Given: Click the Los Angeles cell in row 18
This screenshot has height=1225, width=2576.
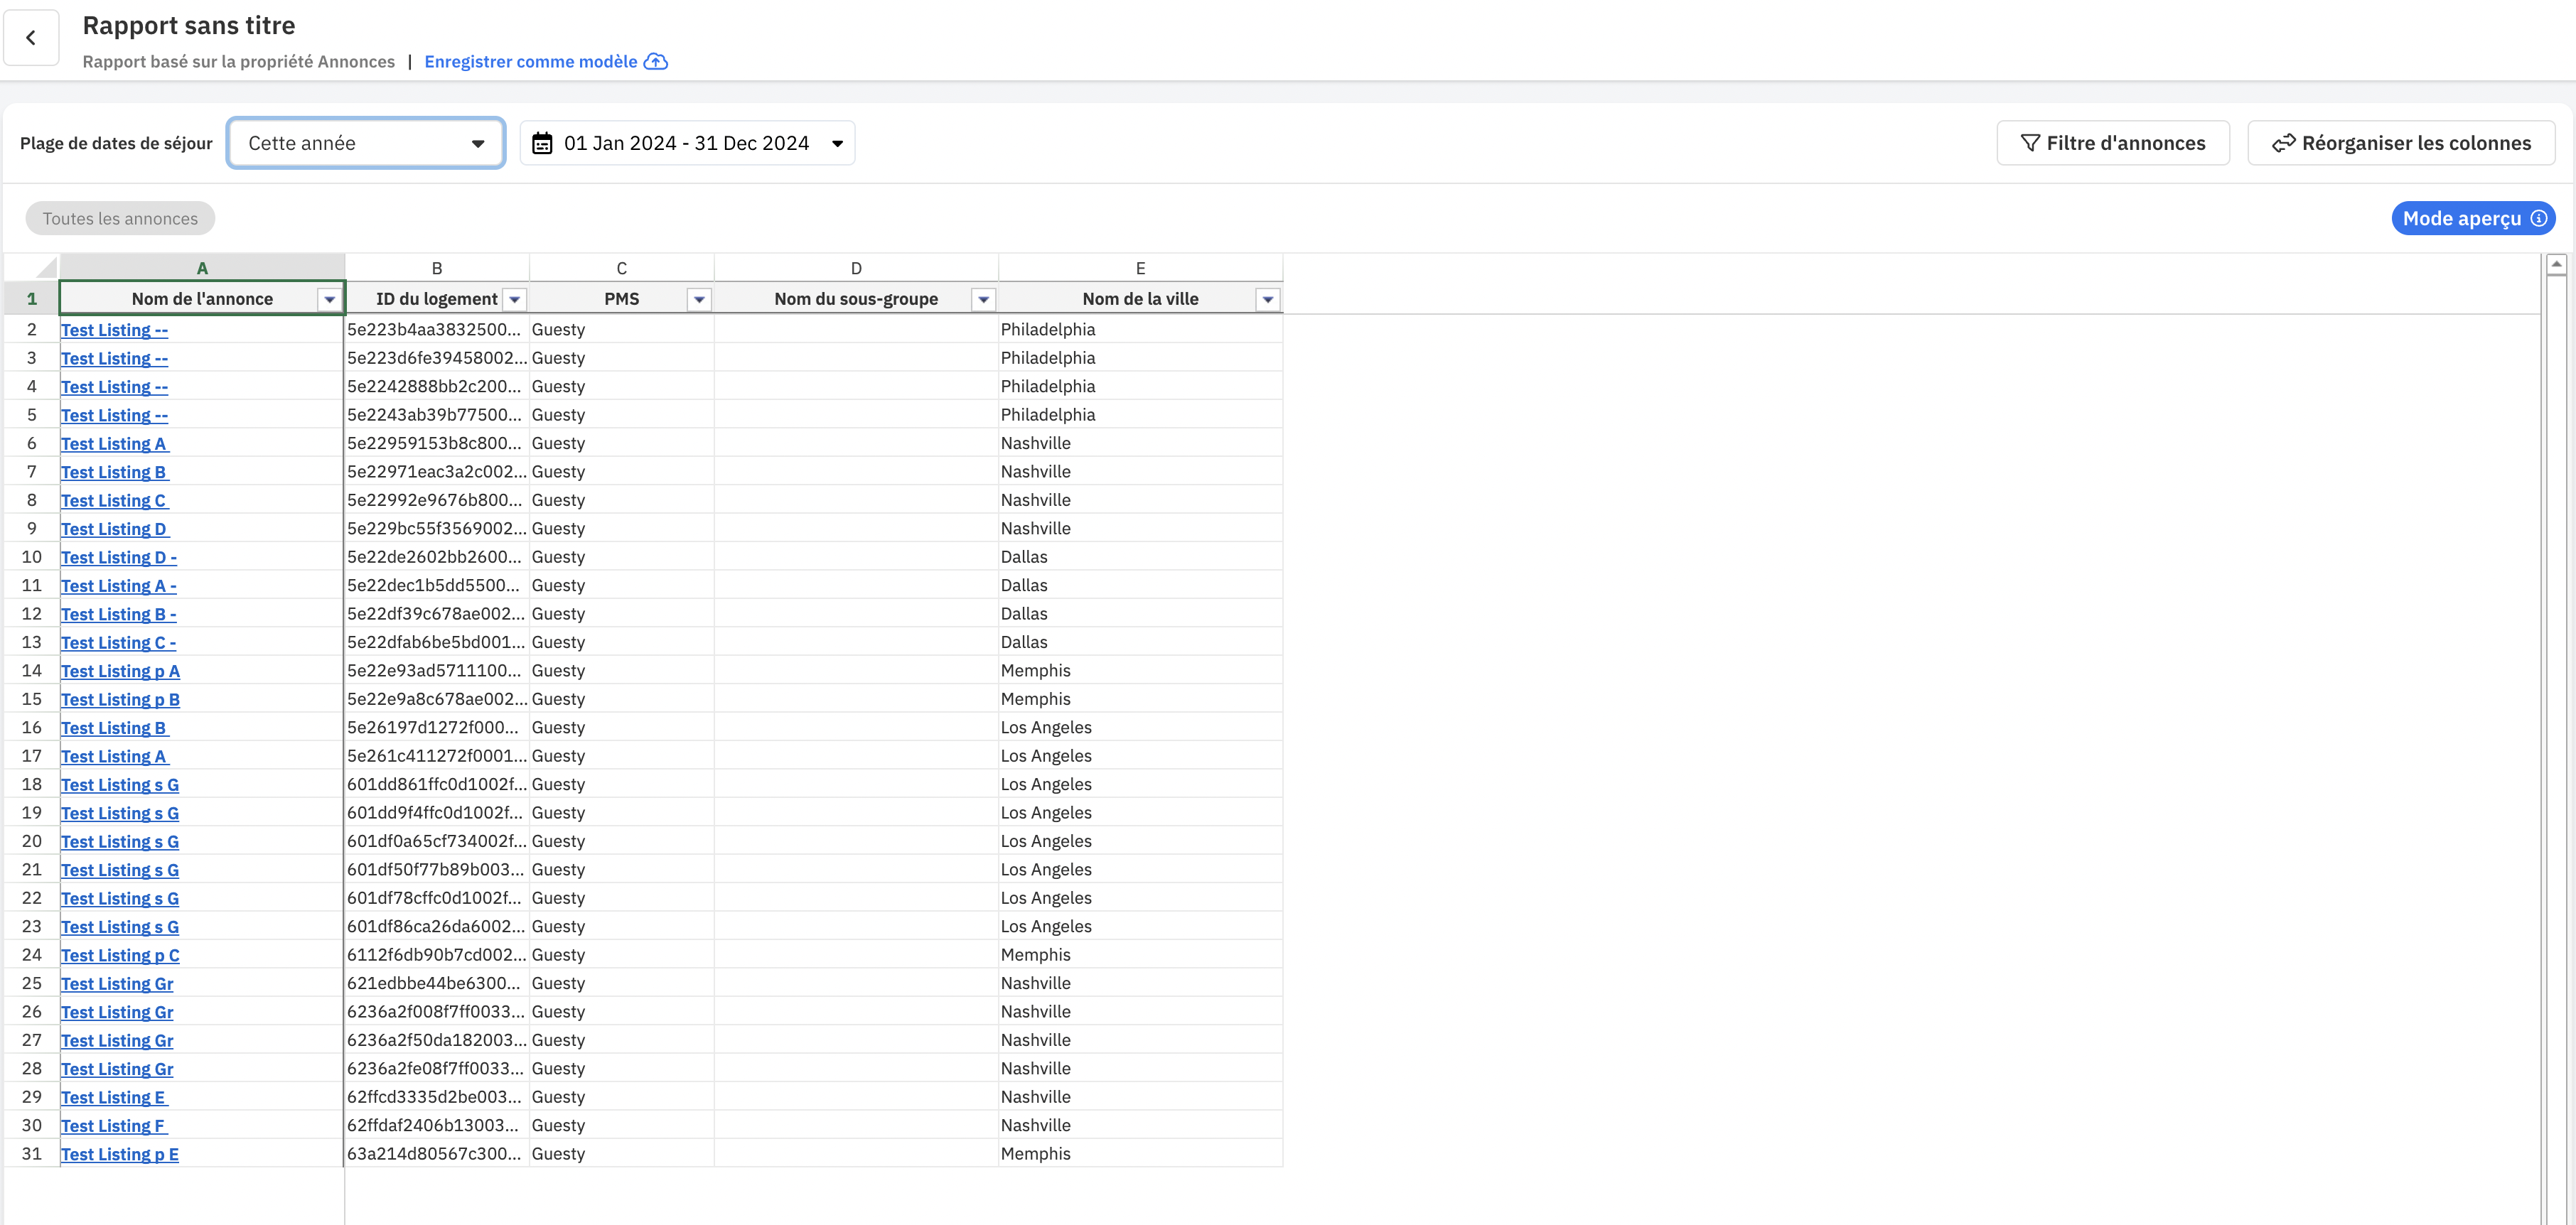Looking at the screenshot, I should pyautogui.click(x=1140, y=784).
